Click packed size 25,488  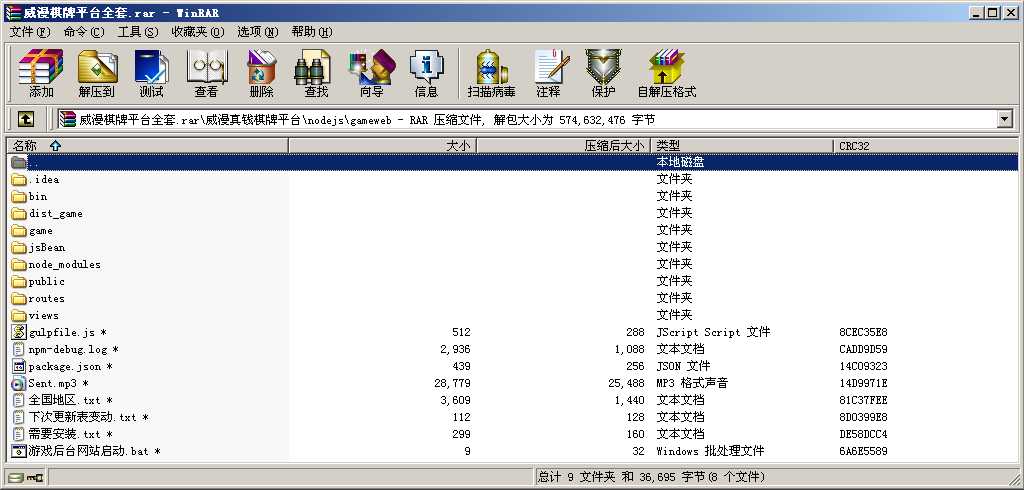pos(626,384)
